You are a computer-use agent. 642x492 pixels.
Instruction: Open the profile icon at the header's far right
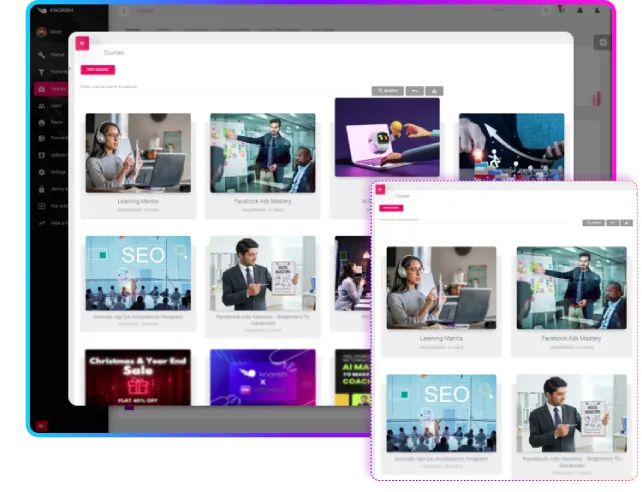(597, 11)
